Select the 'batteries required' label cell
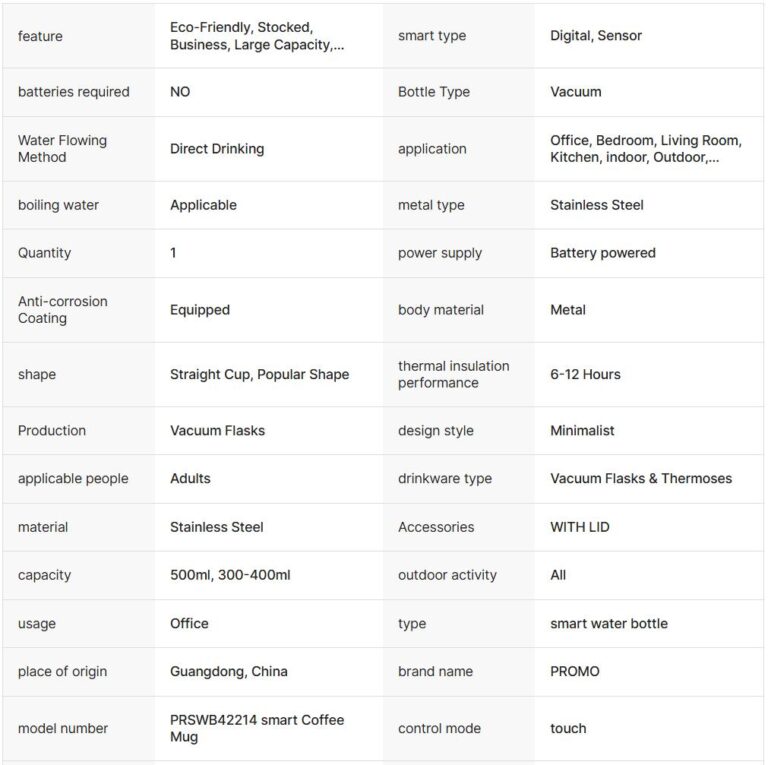This screenshot has width=768, height=765. coord(74,92)
